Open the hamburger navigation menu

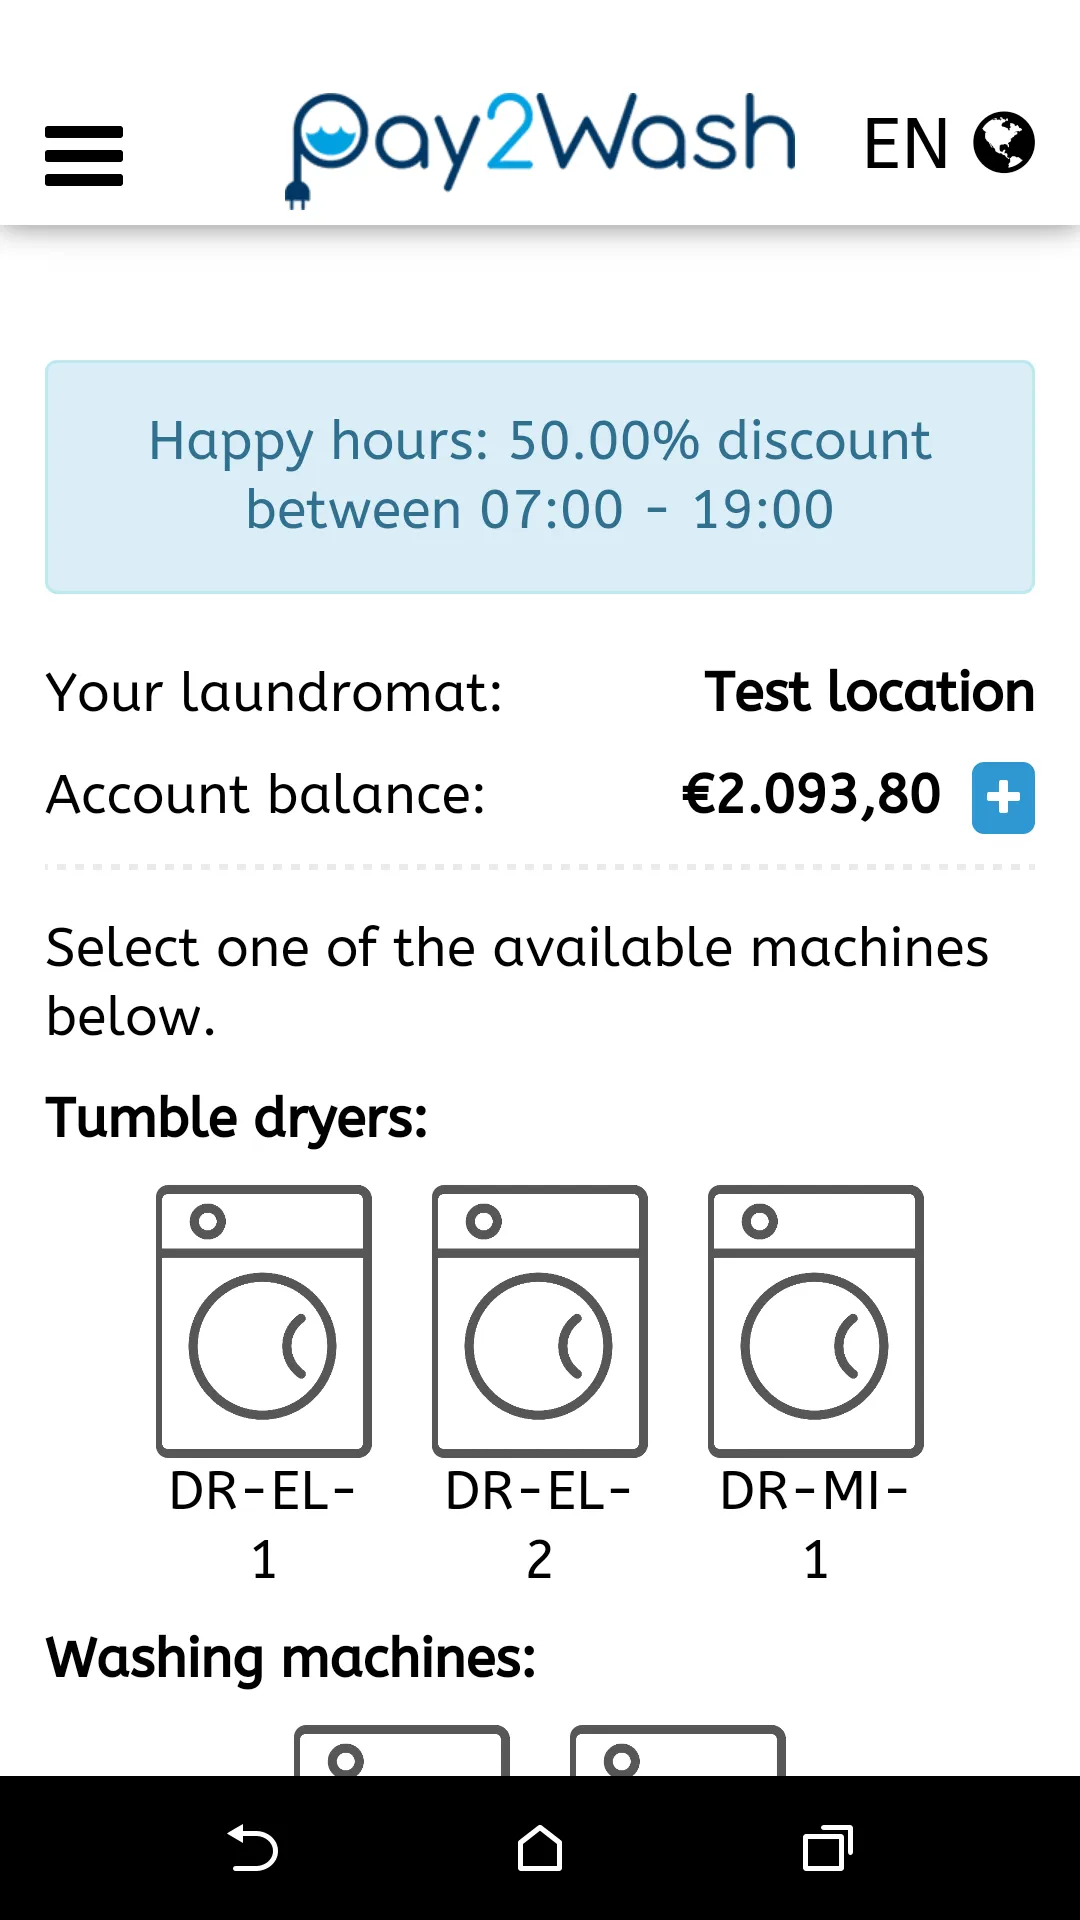[84, 156]
